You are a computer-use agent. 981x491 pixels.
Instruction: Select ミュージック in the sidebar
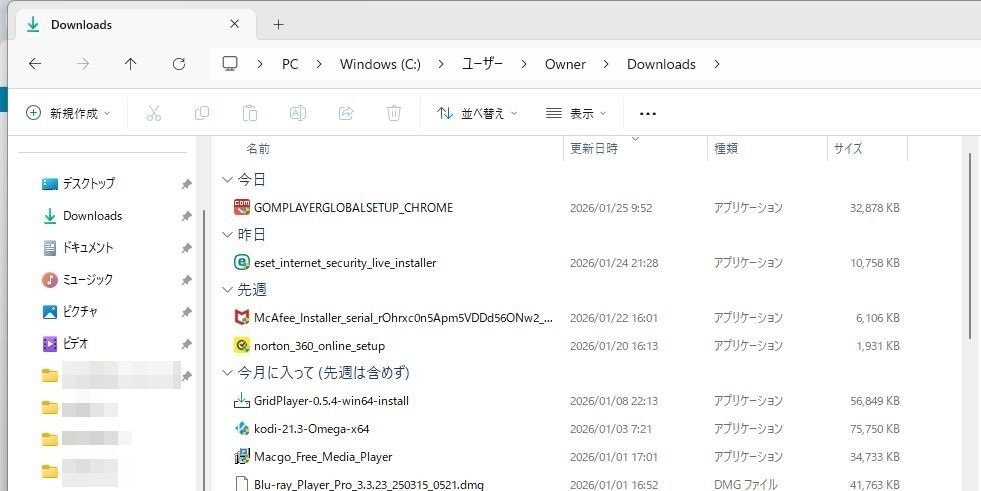(87, 280)
